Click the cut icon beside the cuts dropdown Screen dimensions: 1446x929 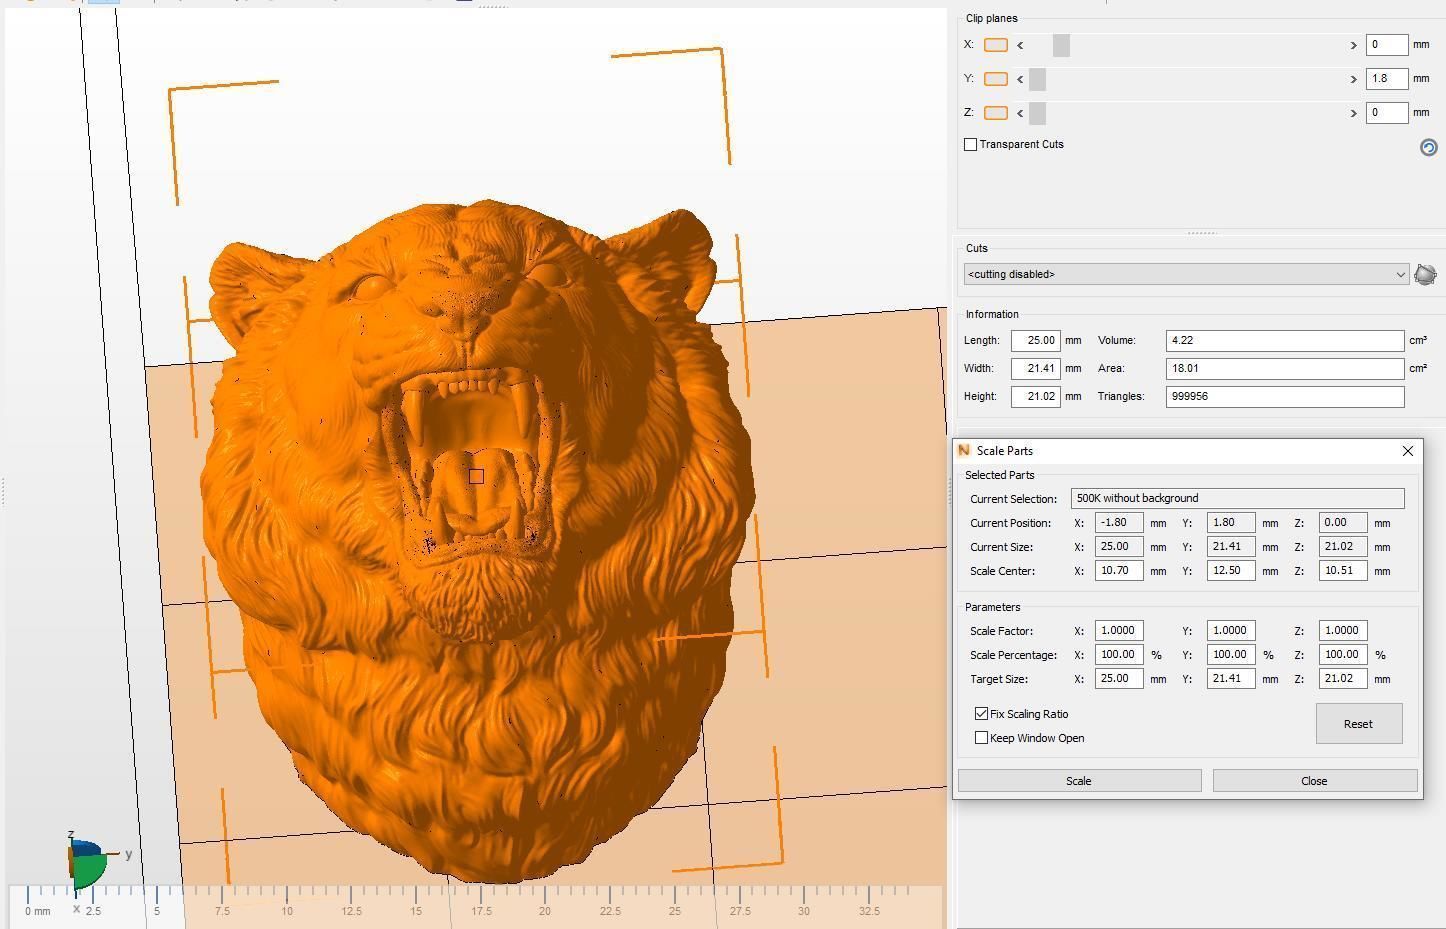pyautogui.click(x=1426, y=274)
